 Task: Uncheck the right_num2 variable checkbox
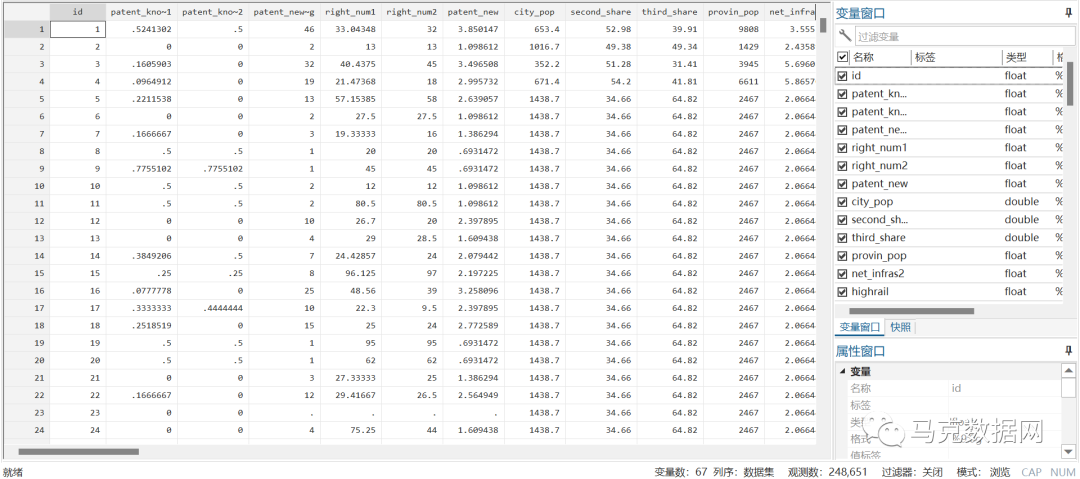point(842,165)
